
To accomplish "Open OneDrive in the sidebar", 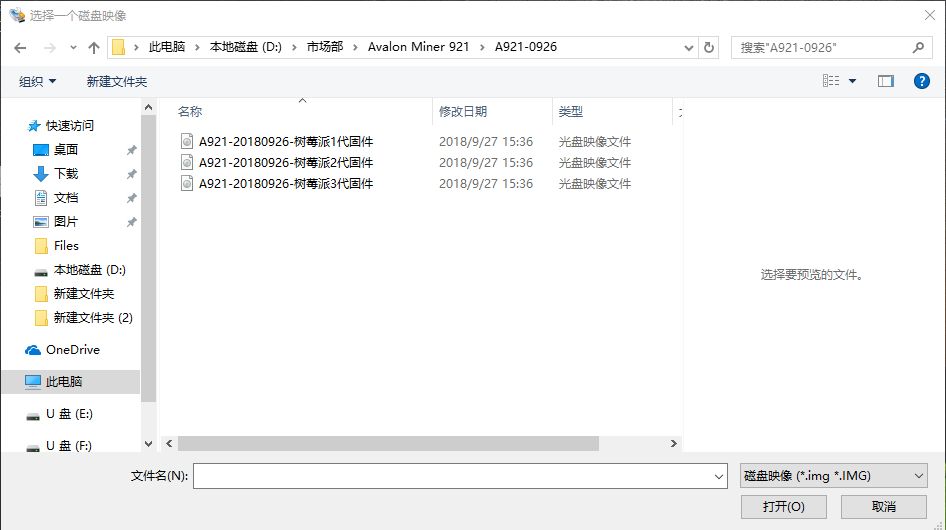I will coord(73,350).
